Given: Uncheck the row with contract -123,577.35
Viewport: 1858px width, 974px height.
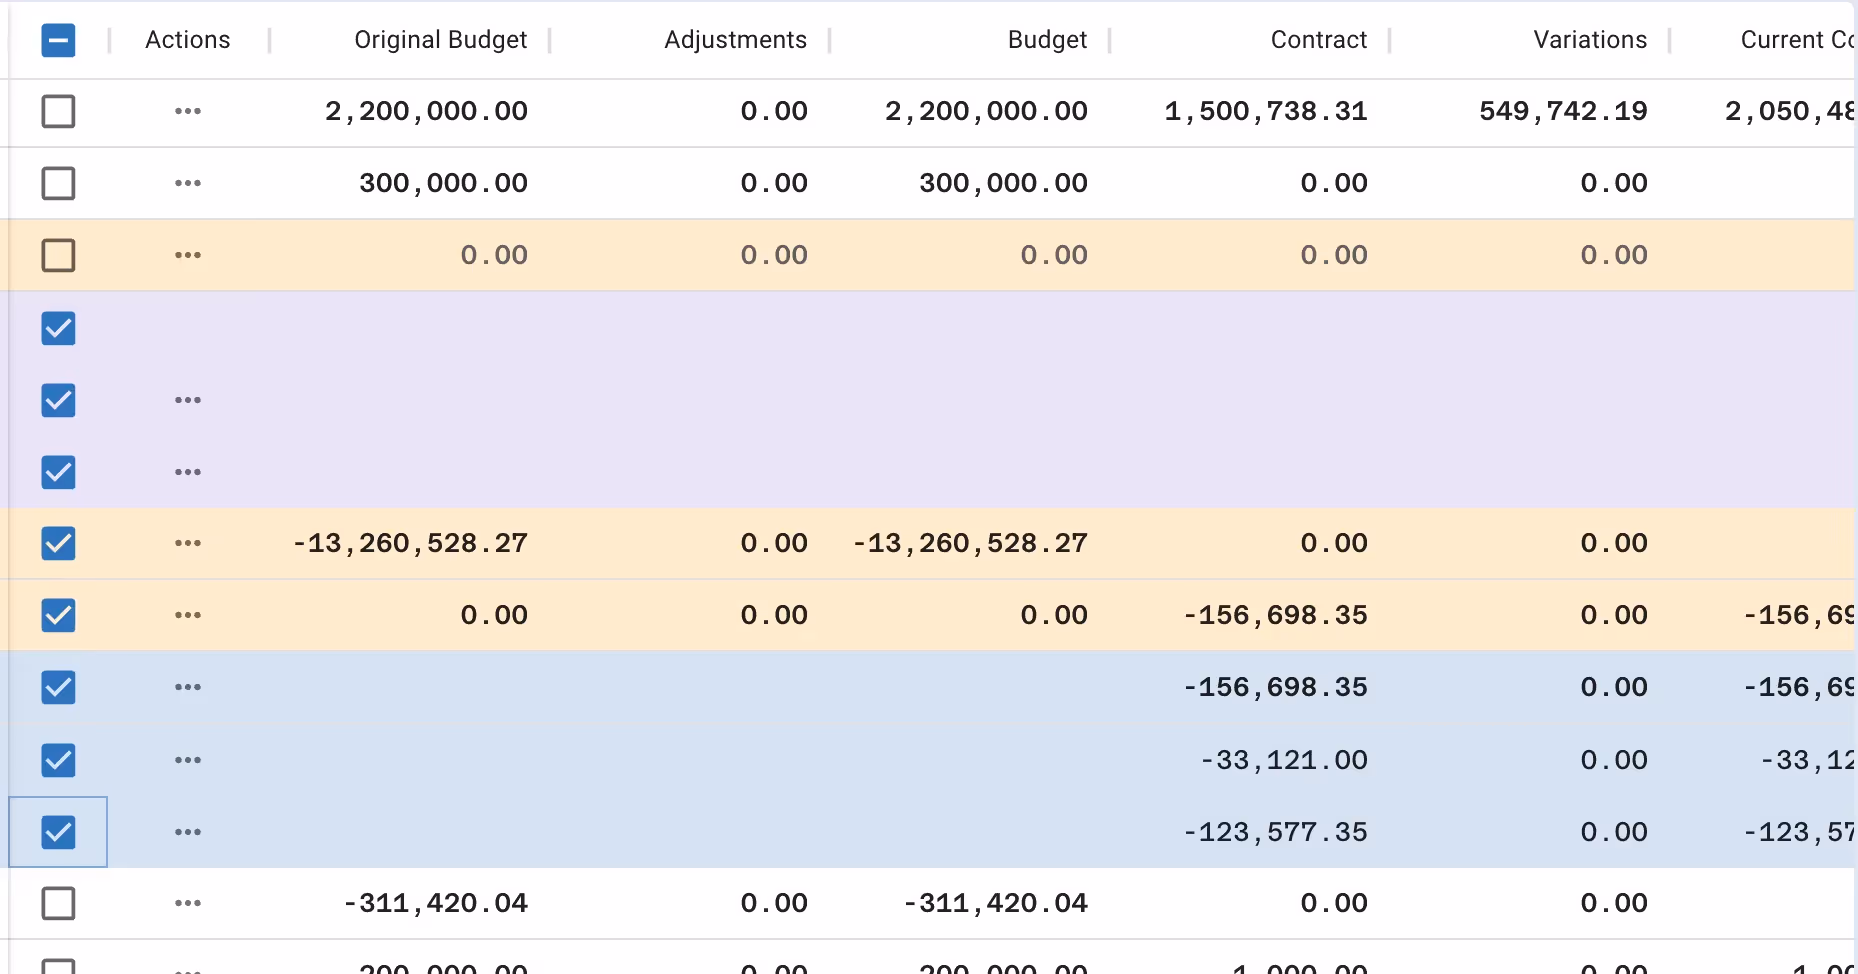Looking at the screenshot, I should tap(58, 832).
